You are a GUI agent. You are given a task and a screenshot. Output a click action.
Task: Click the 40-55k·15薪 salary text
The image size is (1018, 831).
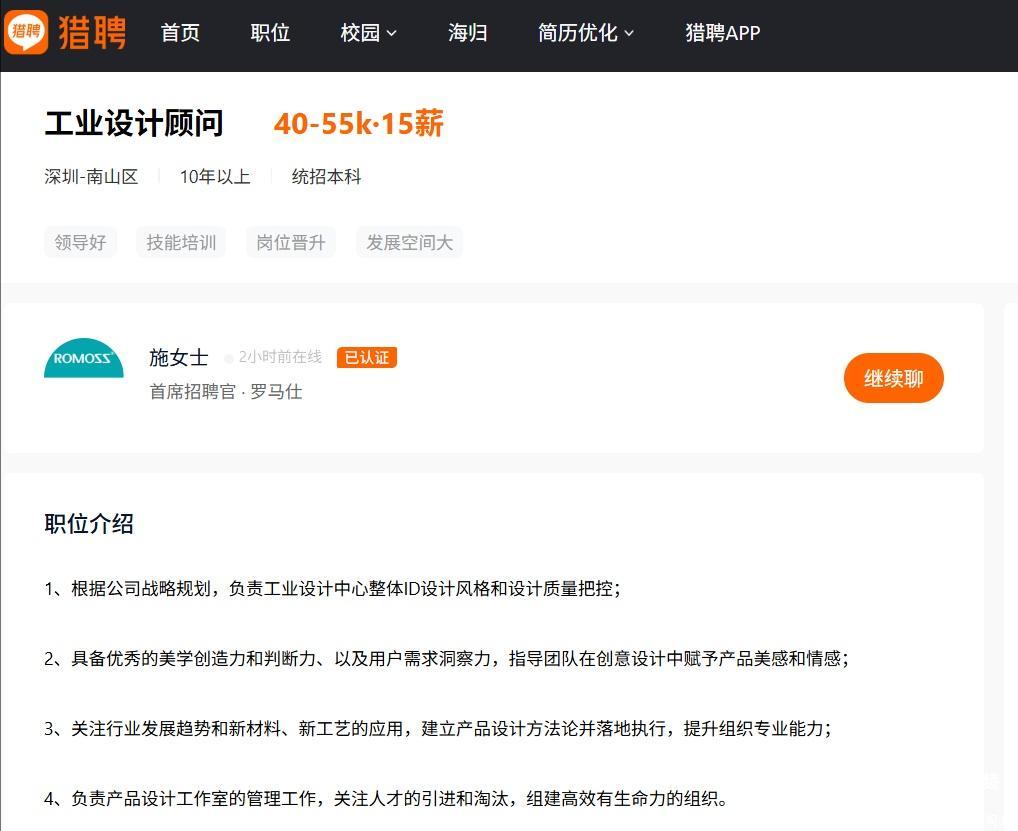tap(358, 124)
